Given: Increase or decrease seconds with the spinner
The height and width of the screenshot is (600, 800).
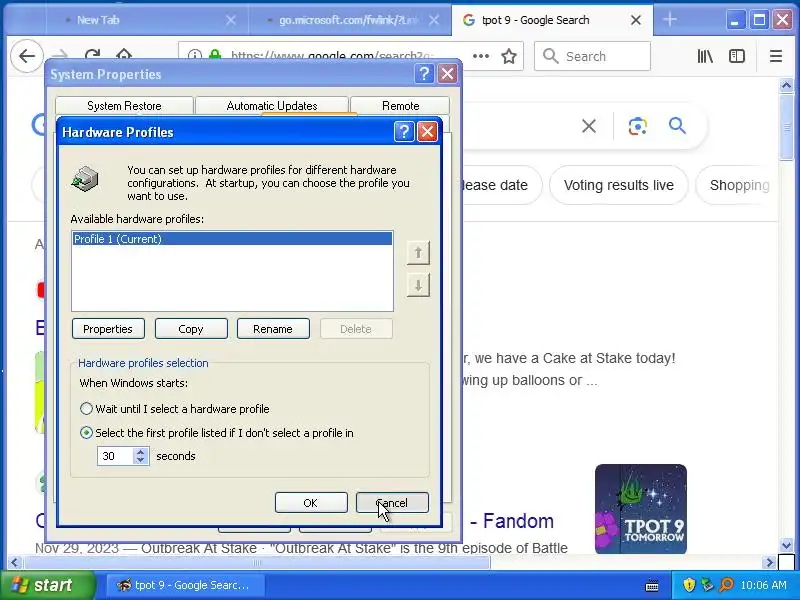Looking at the screenshot, I should (x=141, y=456).
